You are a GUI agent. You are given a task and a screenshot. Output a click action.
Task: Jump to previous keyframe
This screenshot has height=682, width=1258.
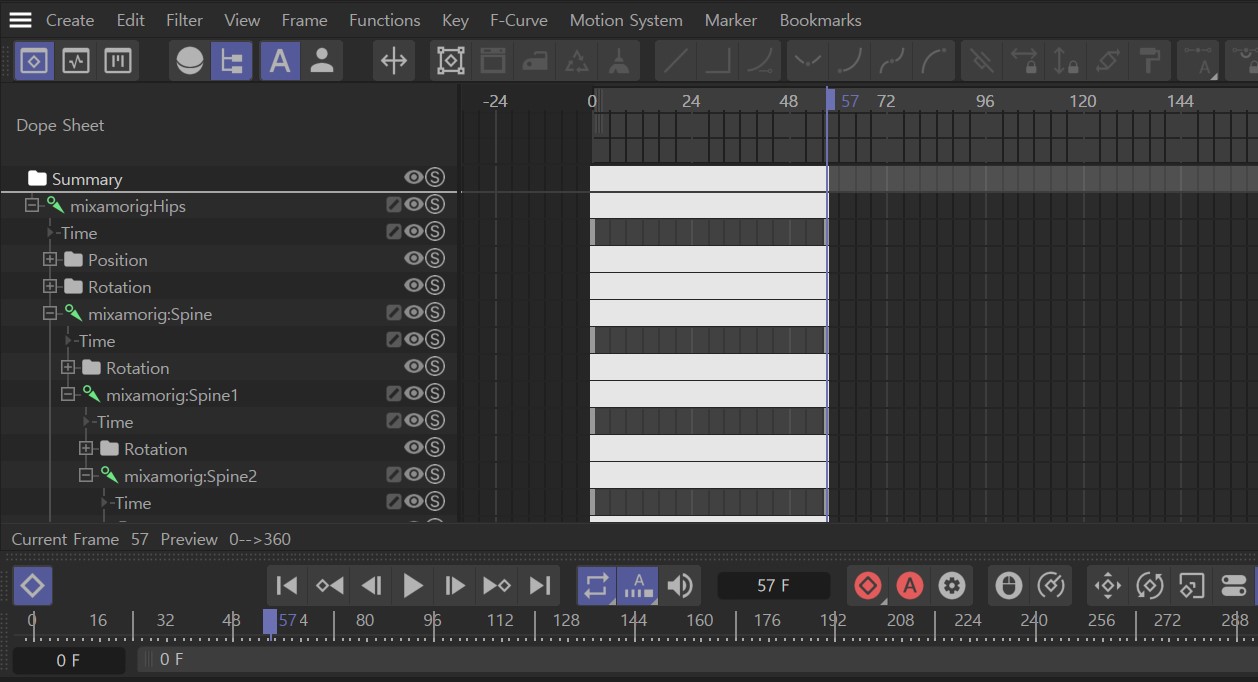(329, 585)
